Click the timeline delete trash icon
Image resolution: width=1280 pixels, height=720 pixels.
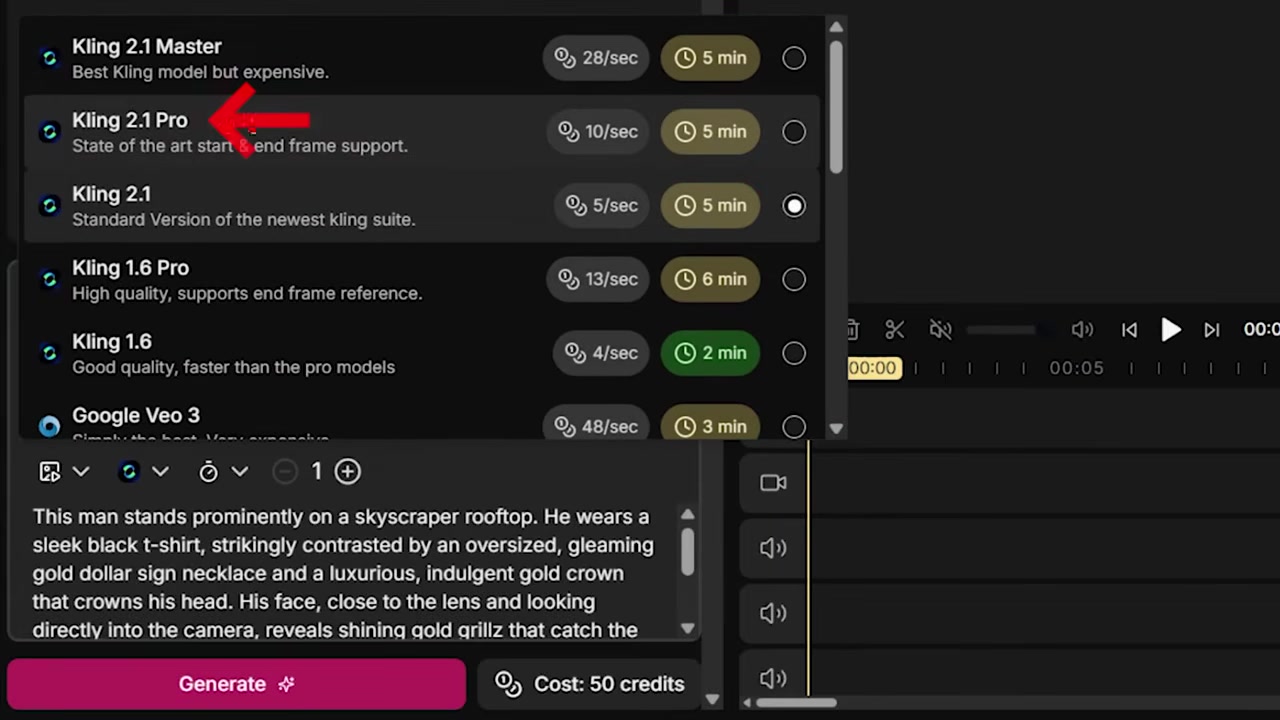coord(853,330)
